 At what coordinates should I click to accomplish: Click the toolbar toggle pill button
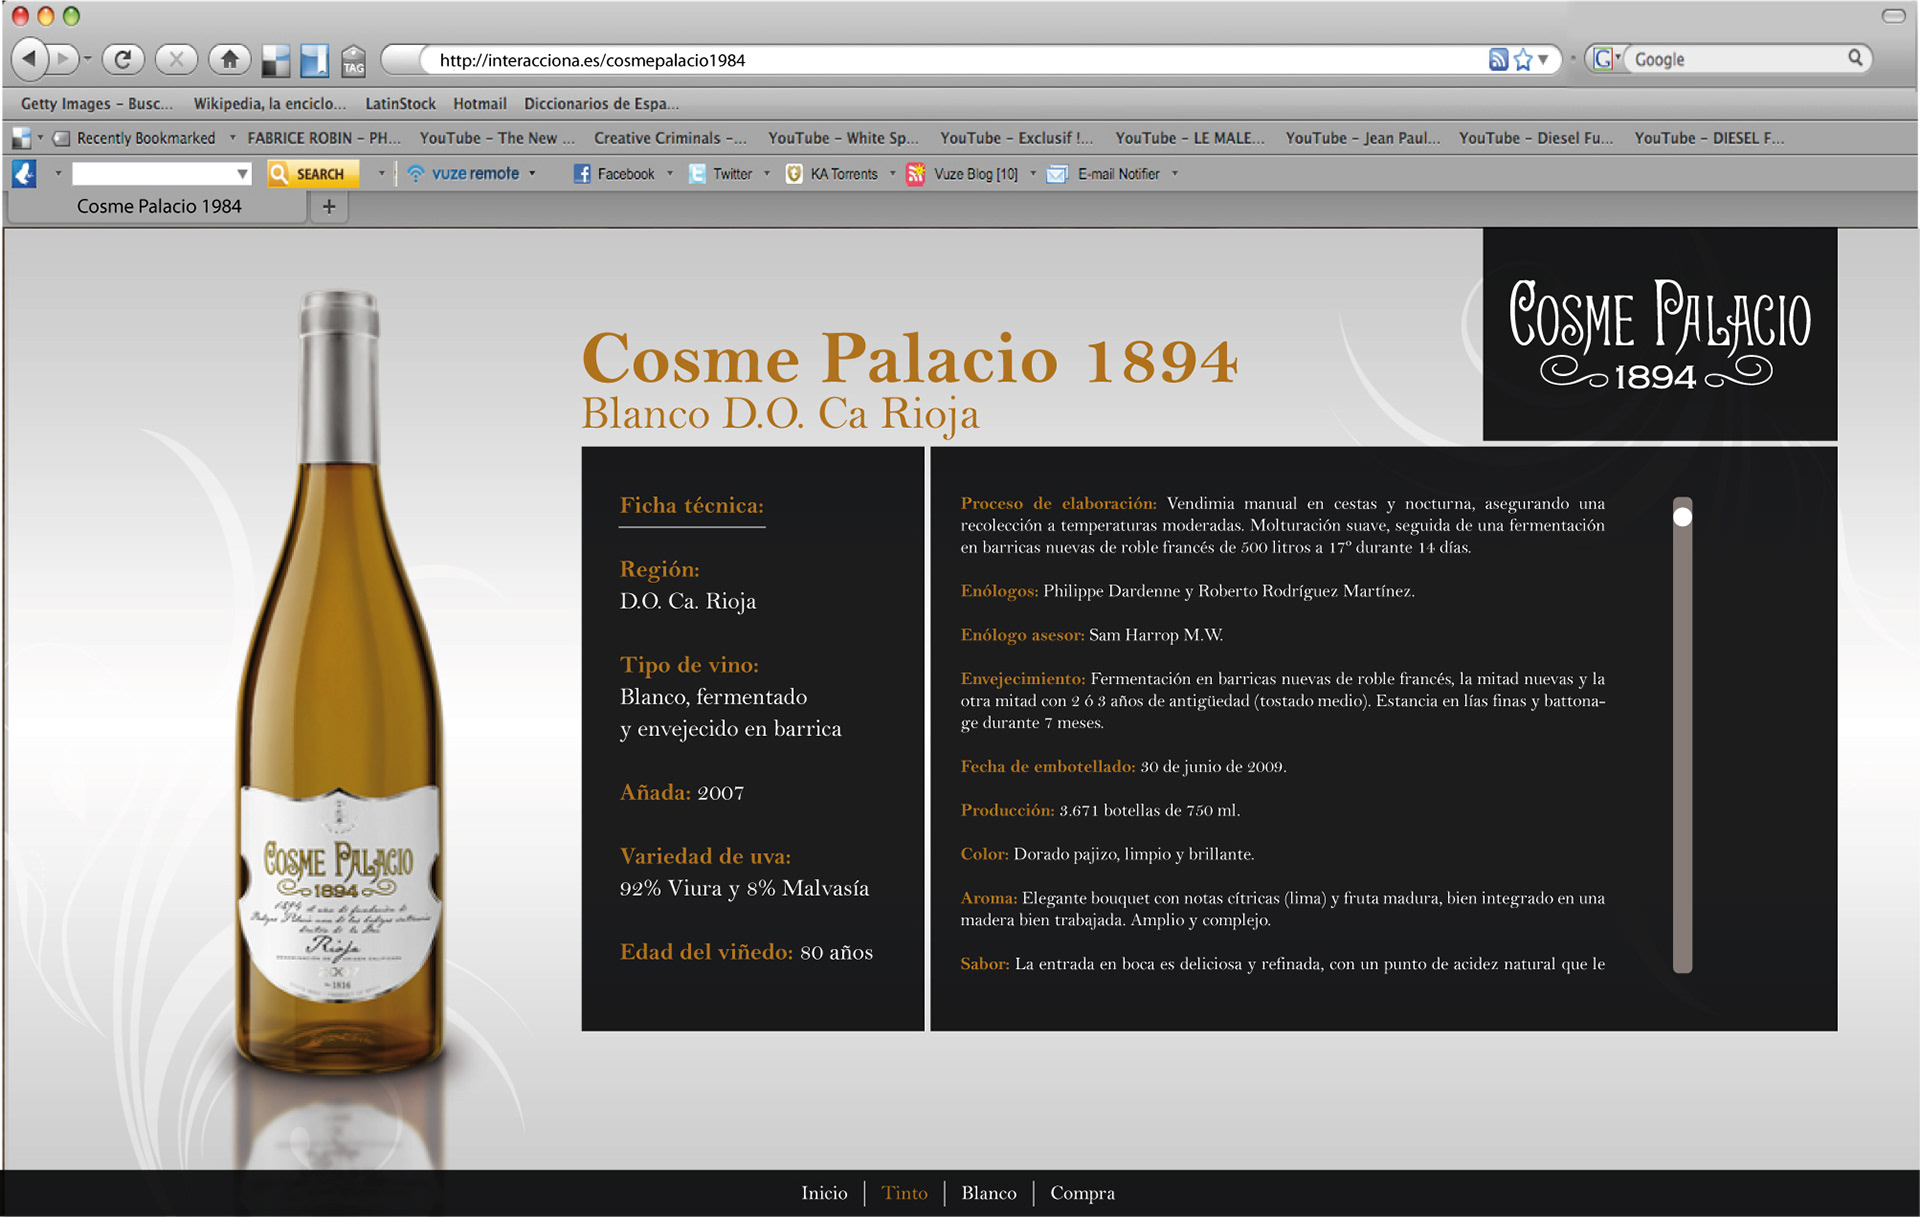(x=1893, y=15)
